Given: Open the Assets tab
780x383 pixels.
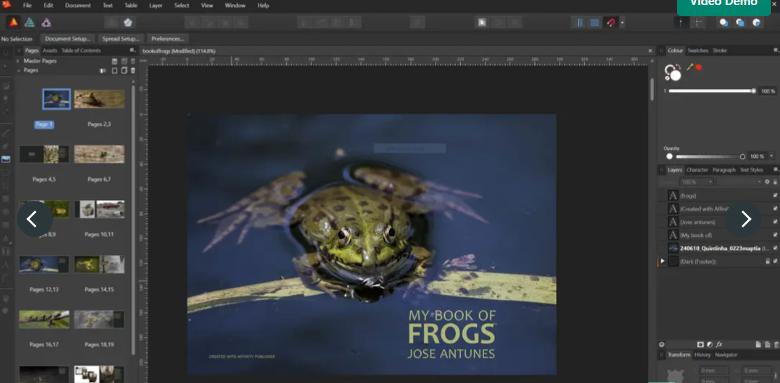Looking at the screenshot, I should (50, 51).
